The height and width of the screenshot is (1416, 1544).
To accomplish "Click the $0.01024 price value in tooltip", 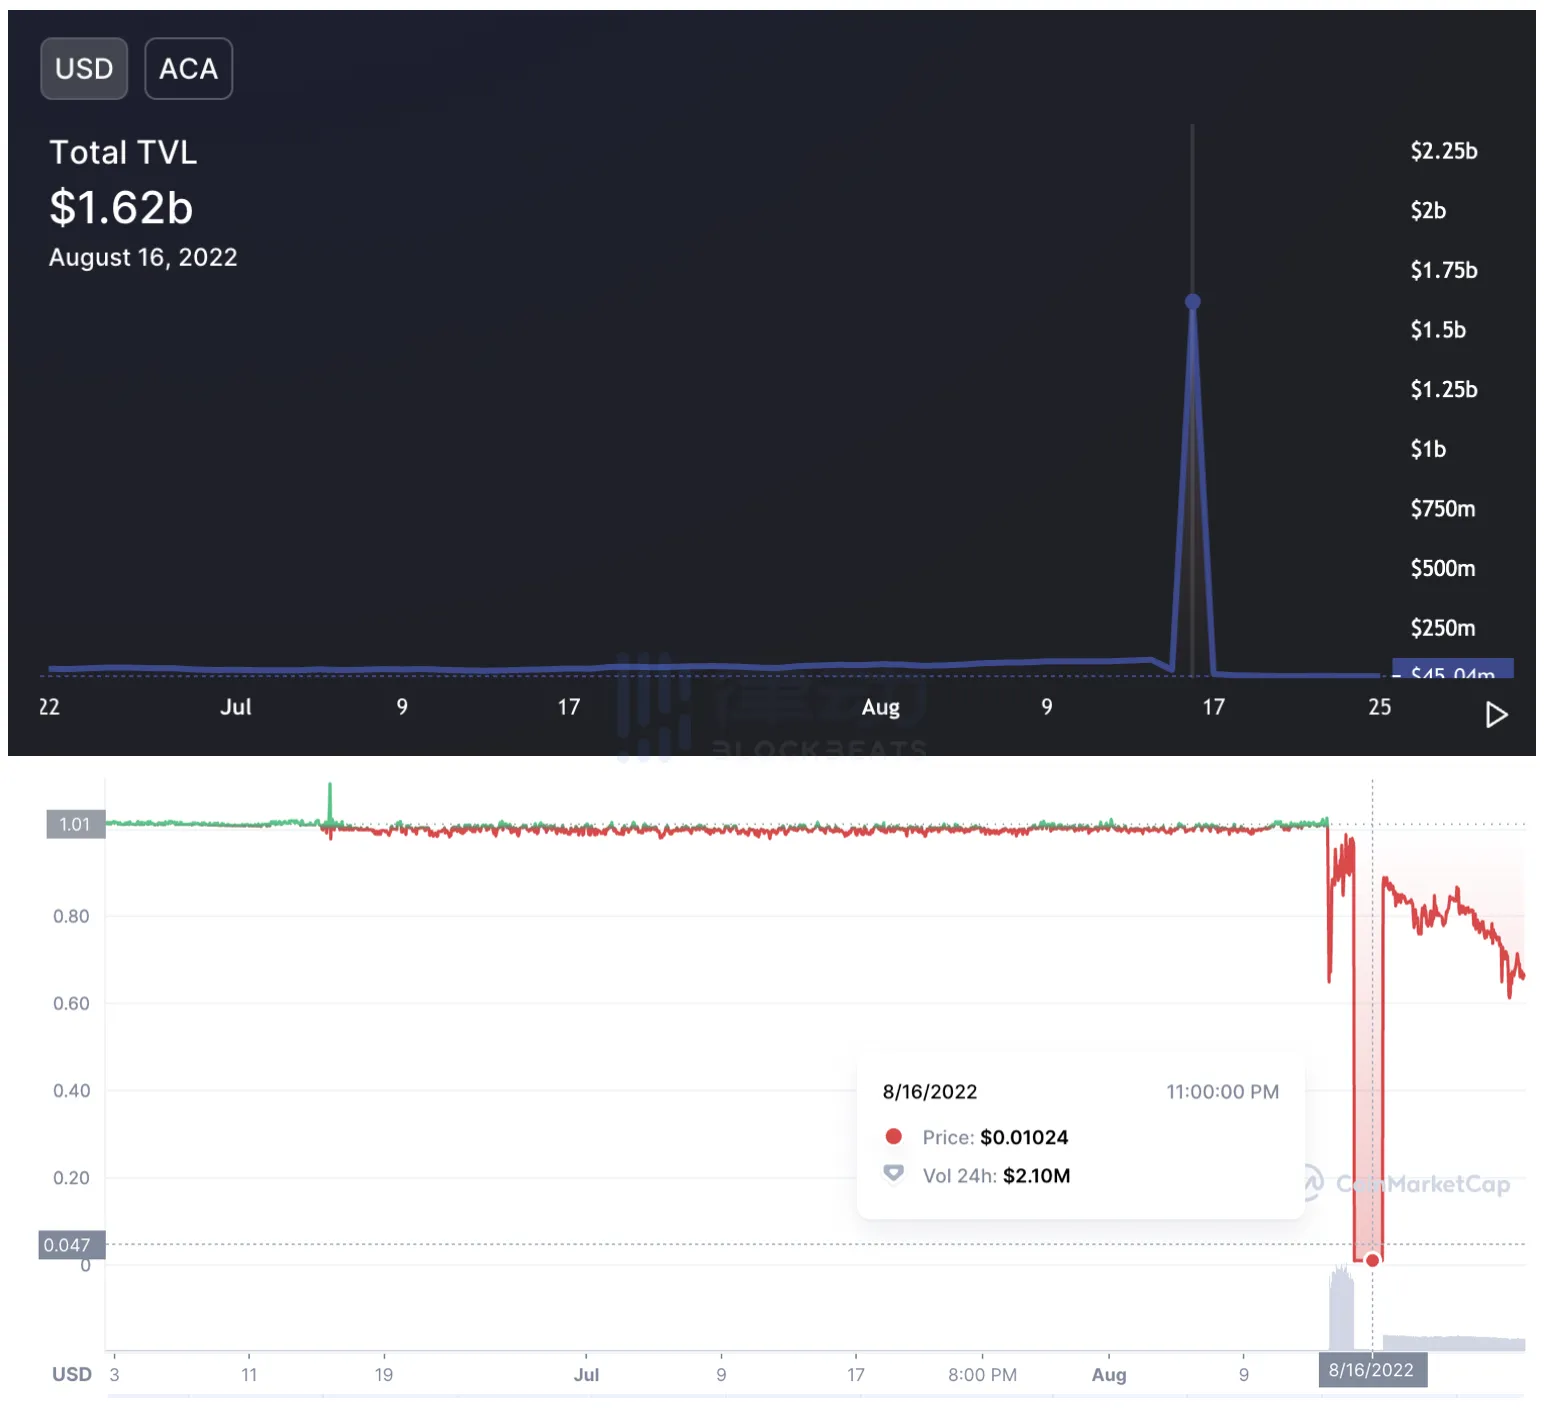I will [x=1024, y=1137].
